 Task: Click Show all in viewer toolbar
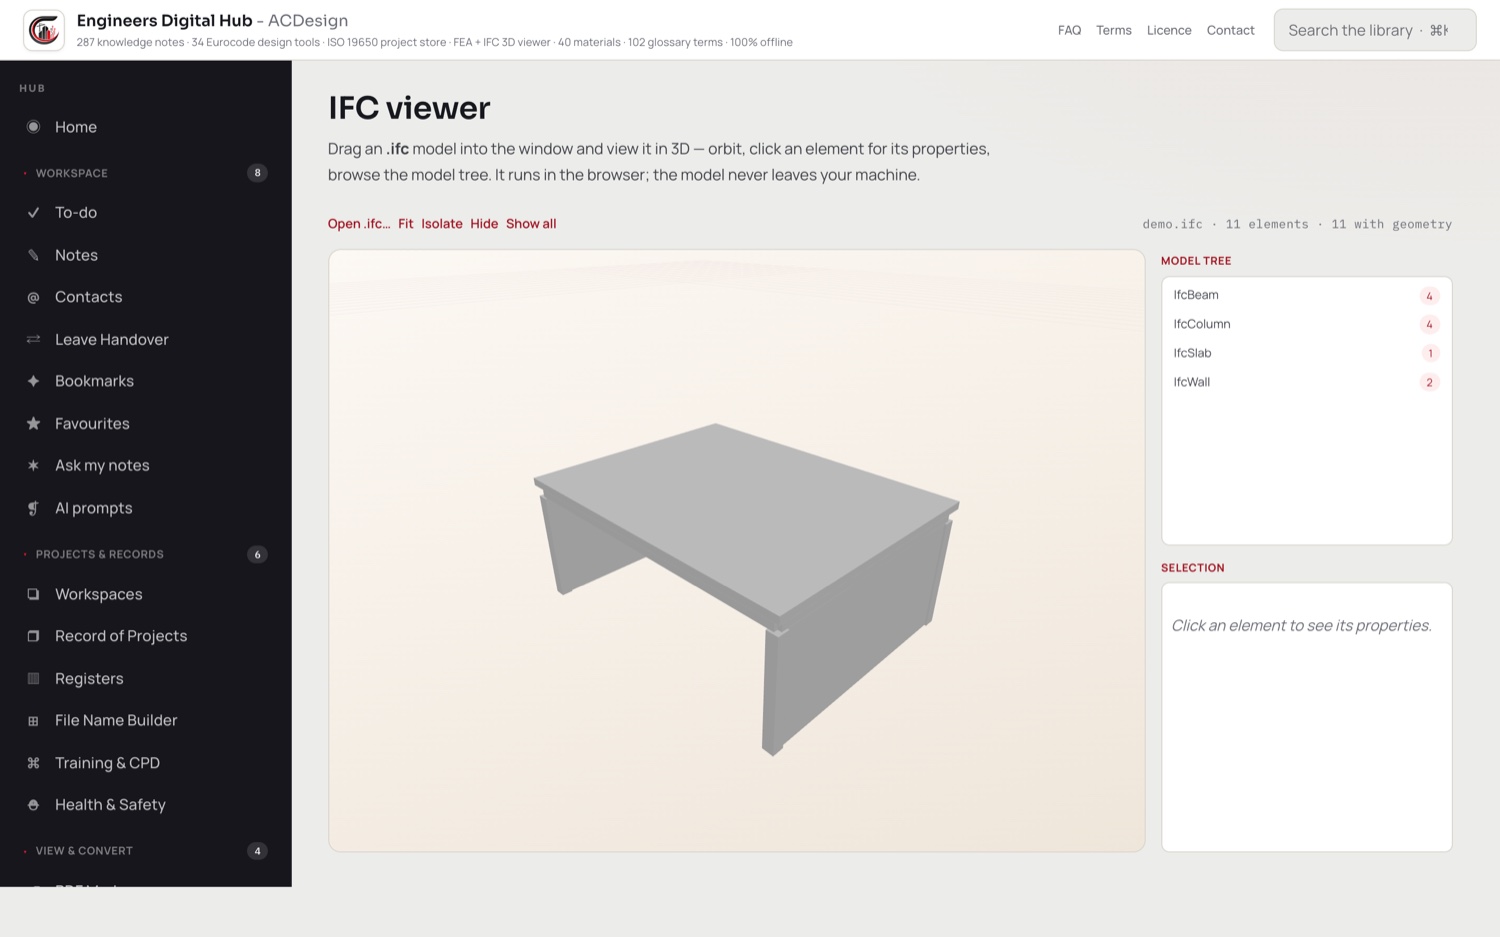coord(531,224)
